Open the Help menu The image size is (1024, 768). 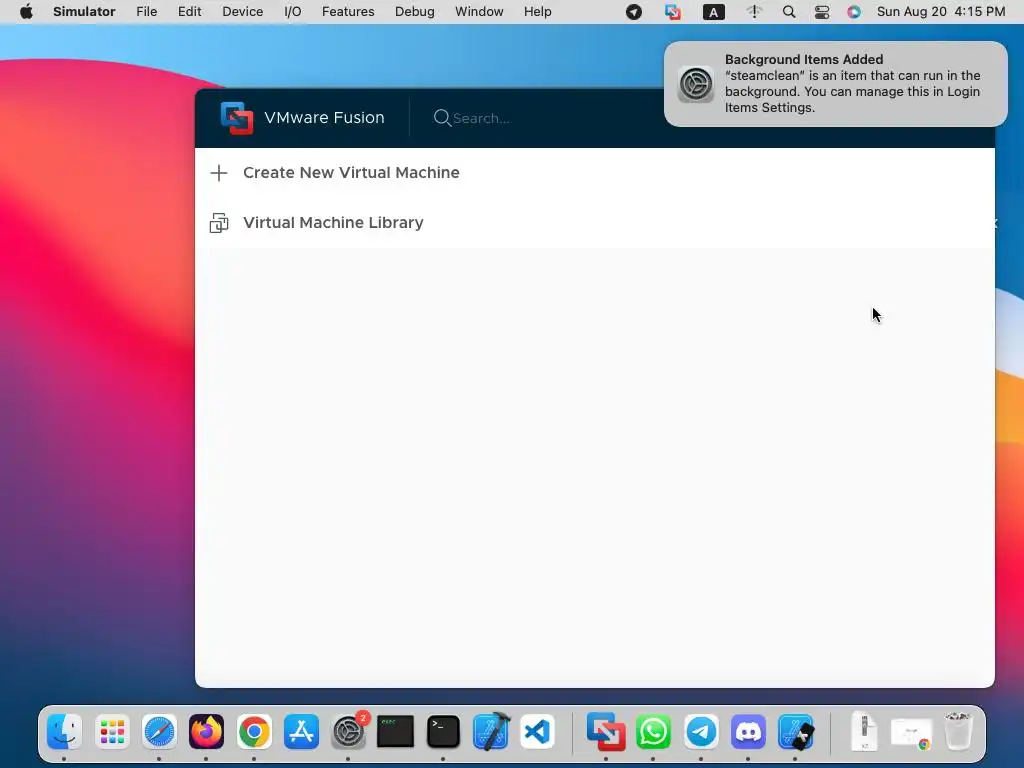[x=537, y=12]
